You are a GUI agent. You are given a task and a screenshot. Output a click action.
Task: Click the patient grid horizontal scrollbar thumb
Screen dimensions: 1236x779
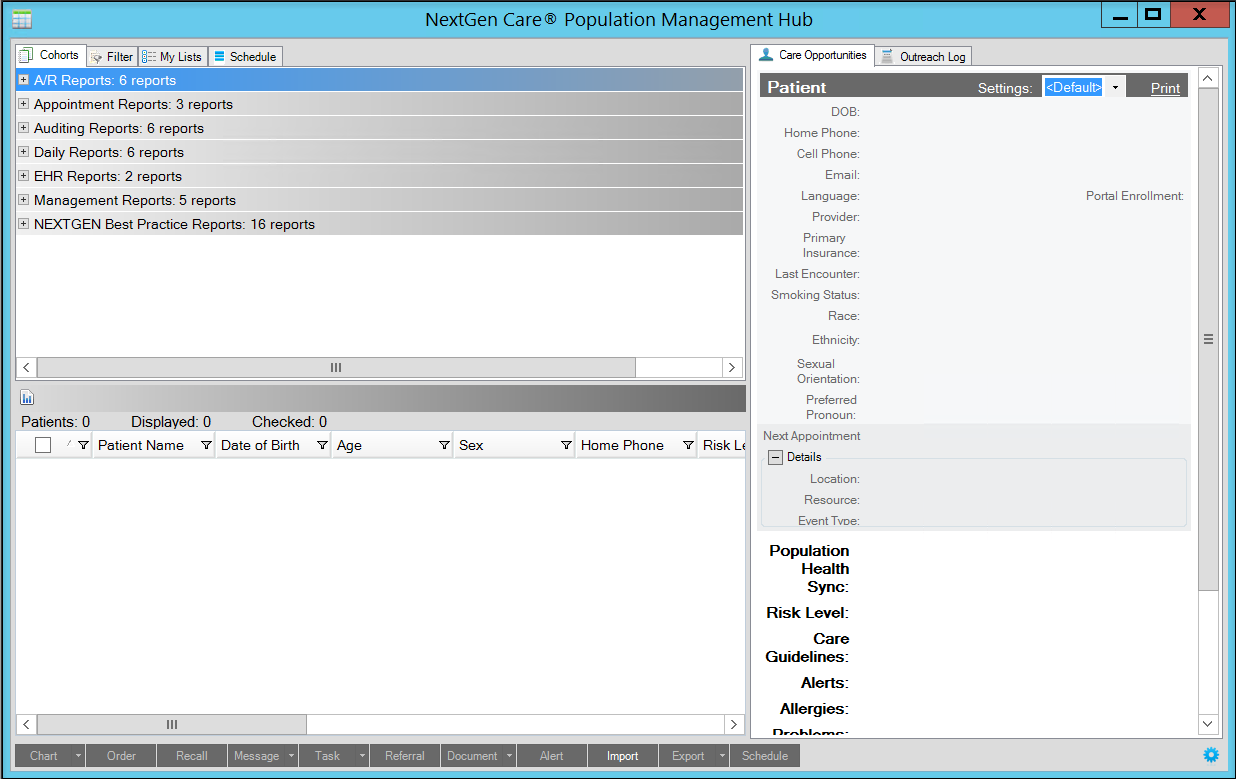click(172, 724)
